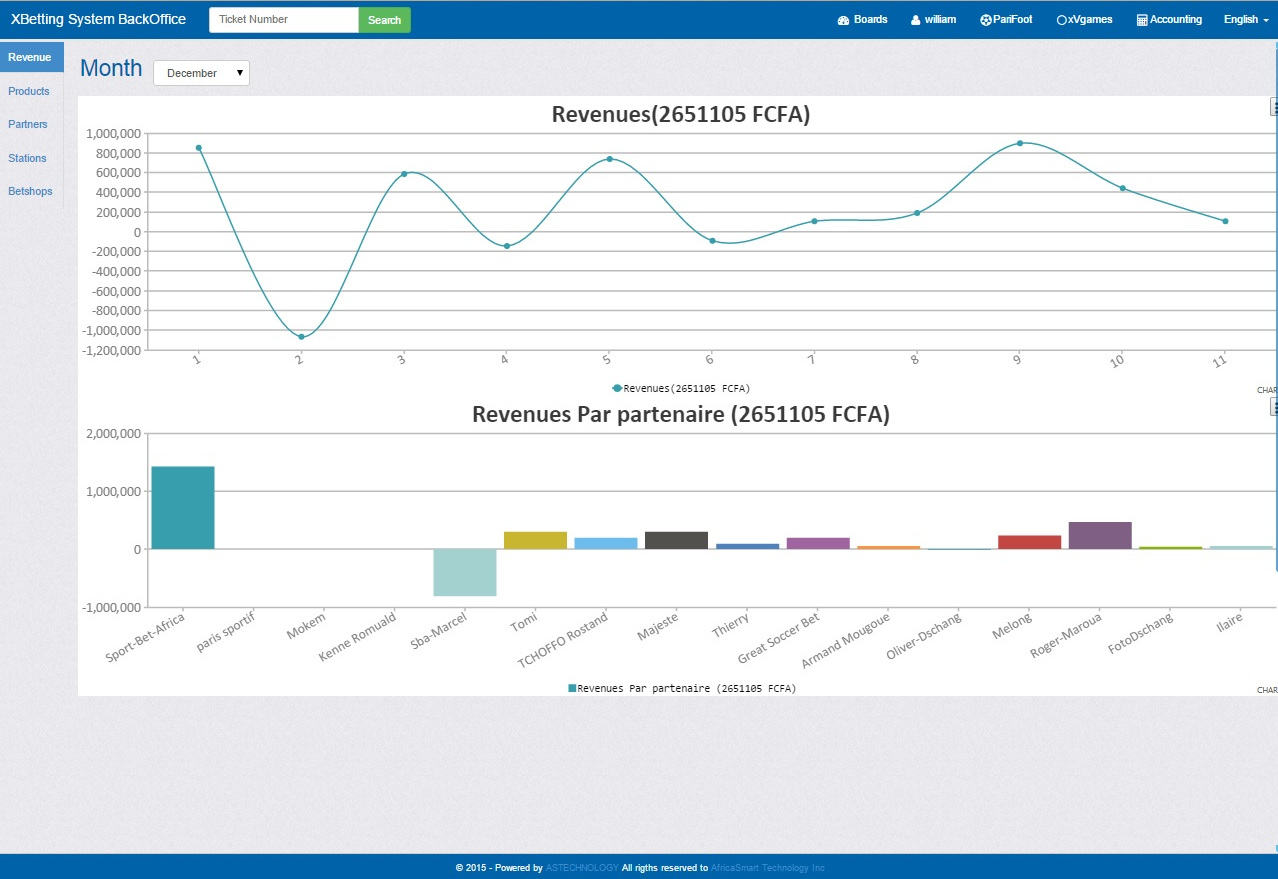Focus the Ticket Number input field
The image size is (1278, 879).
pyautogui.click(x=283, y=20)
